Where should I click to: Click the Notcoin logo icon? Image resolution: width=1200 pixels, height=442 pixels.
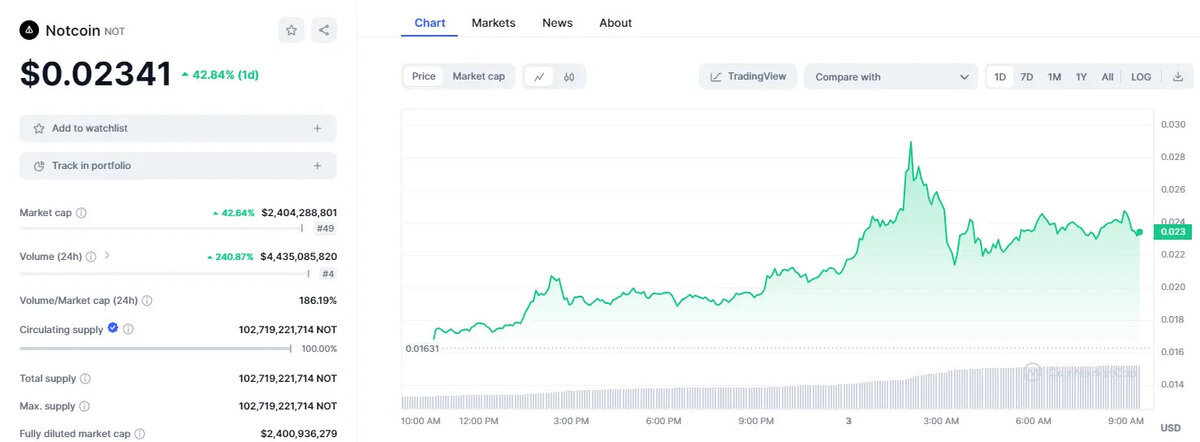point(29,30)
